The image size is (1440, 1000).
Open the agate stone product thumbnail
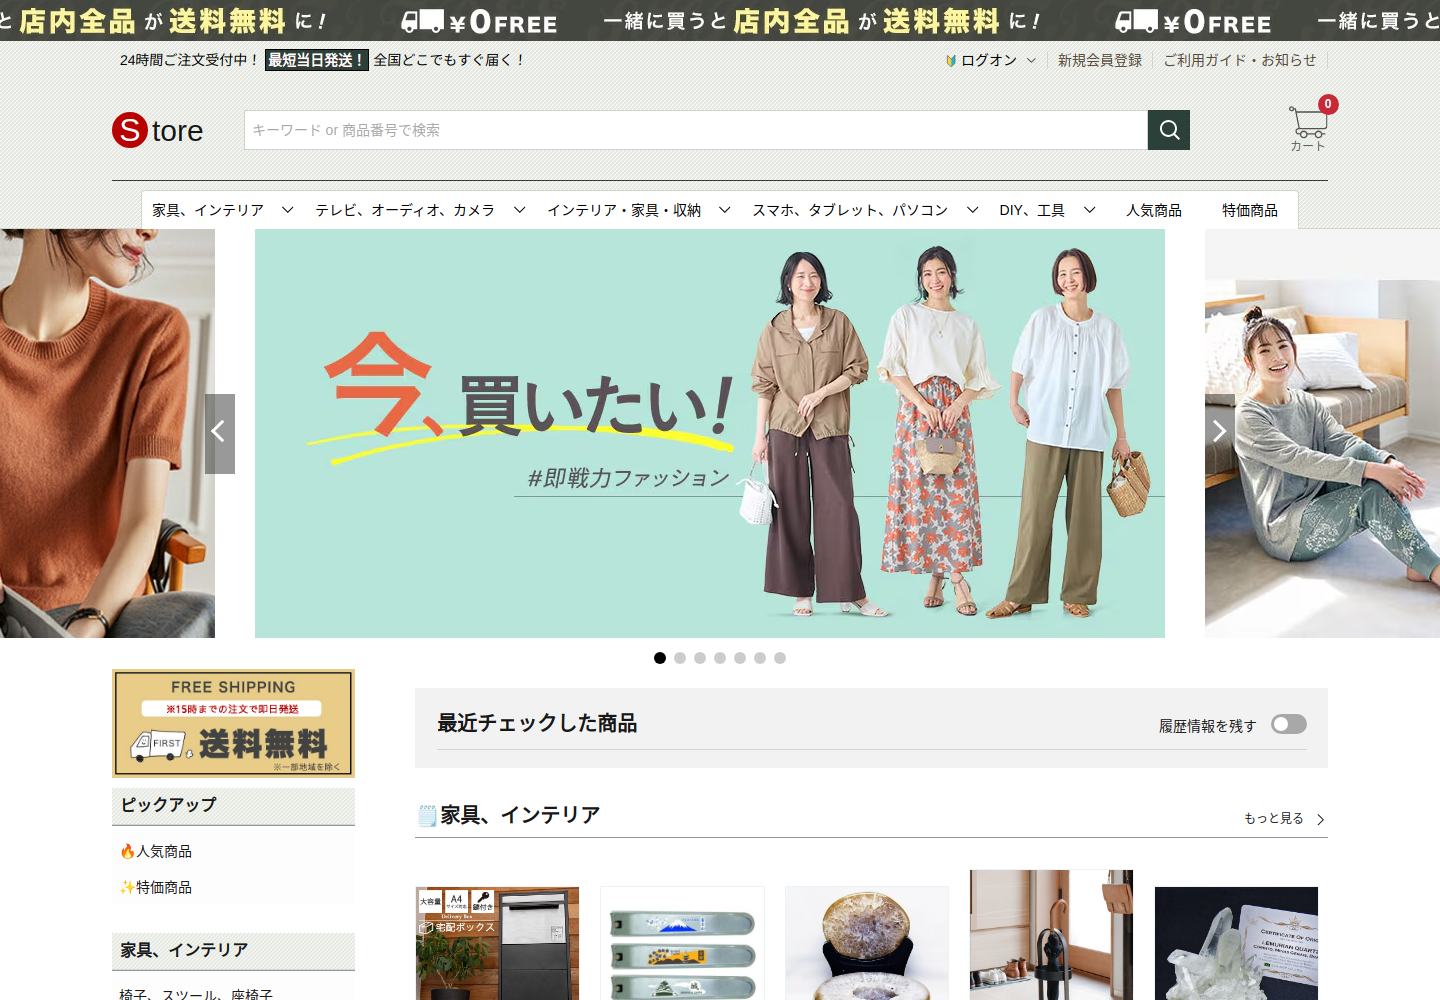(867, 943)
